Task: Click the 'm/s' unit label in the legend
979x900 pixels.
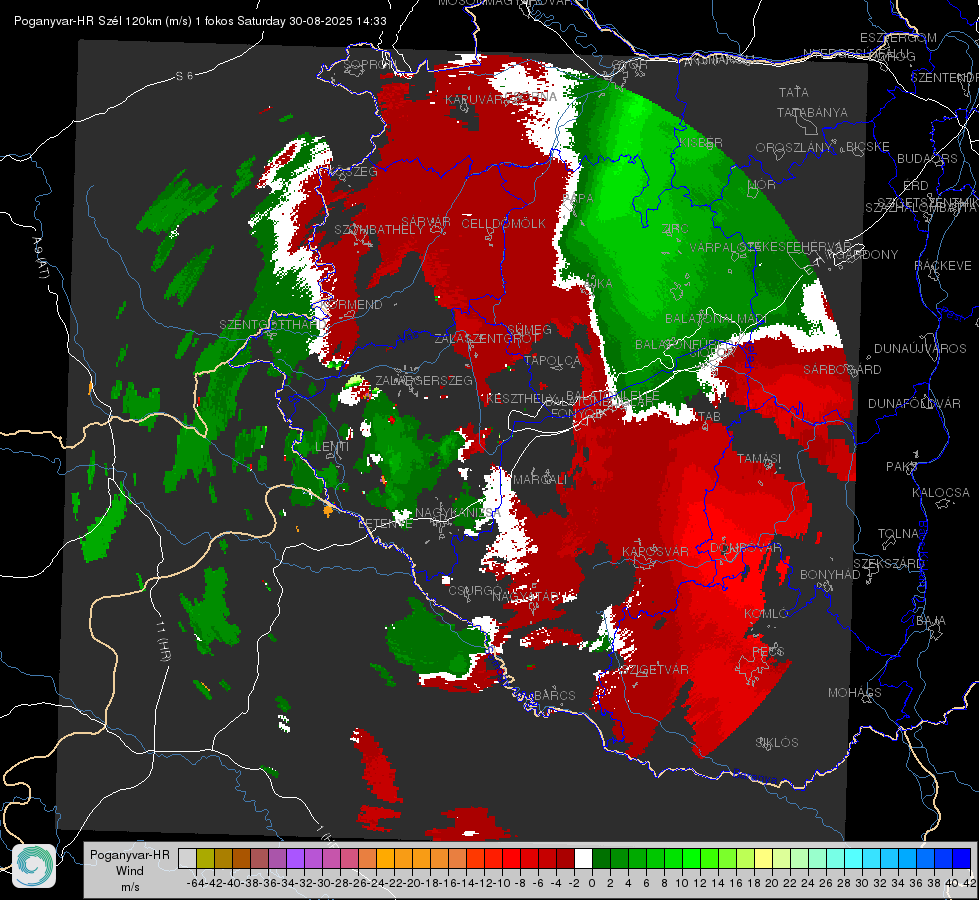Action: (129, 886)
